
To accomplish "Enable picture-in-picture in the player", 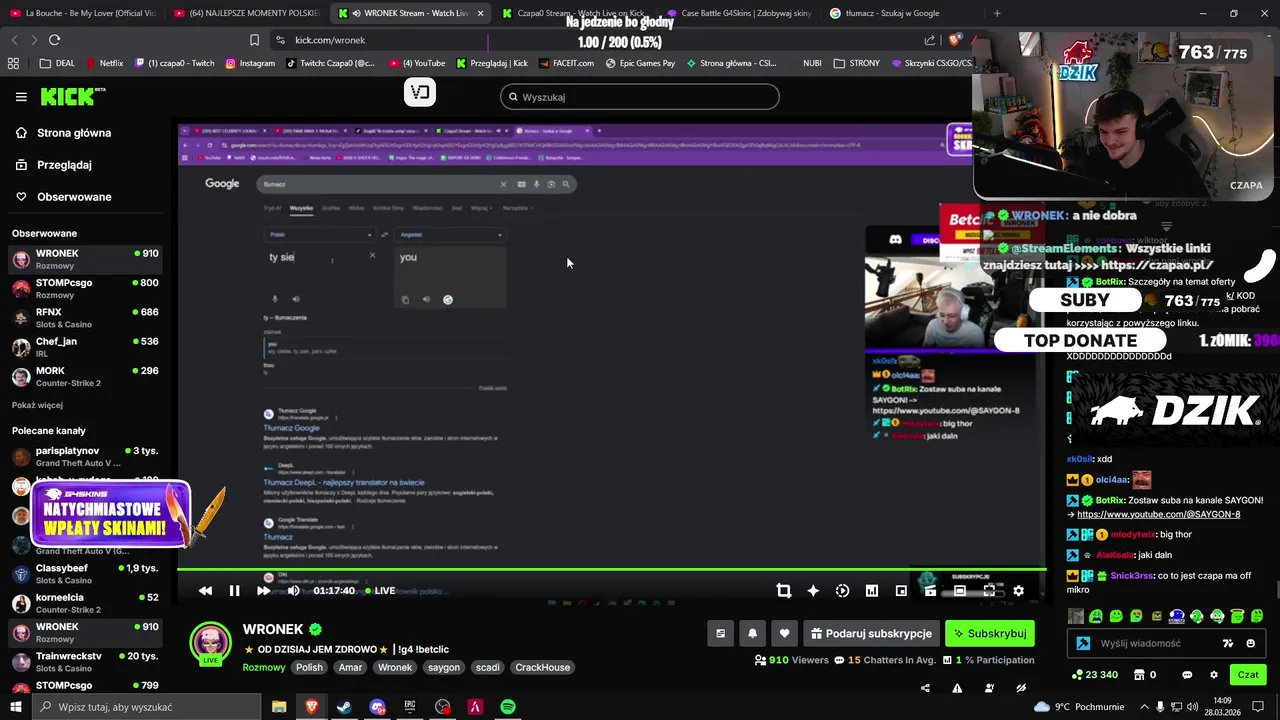I will (x=901, y=591).
